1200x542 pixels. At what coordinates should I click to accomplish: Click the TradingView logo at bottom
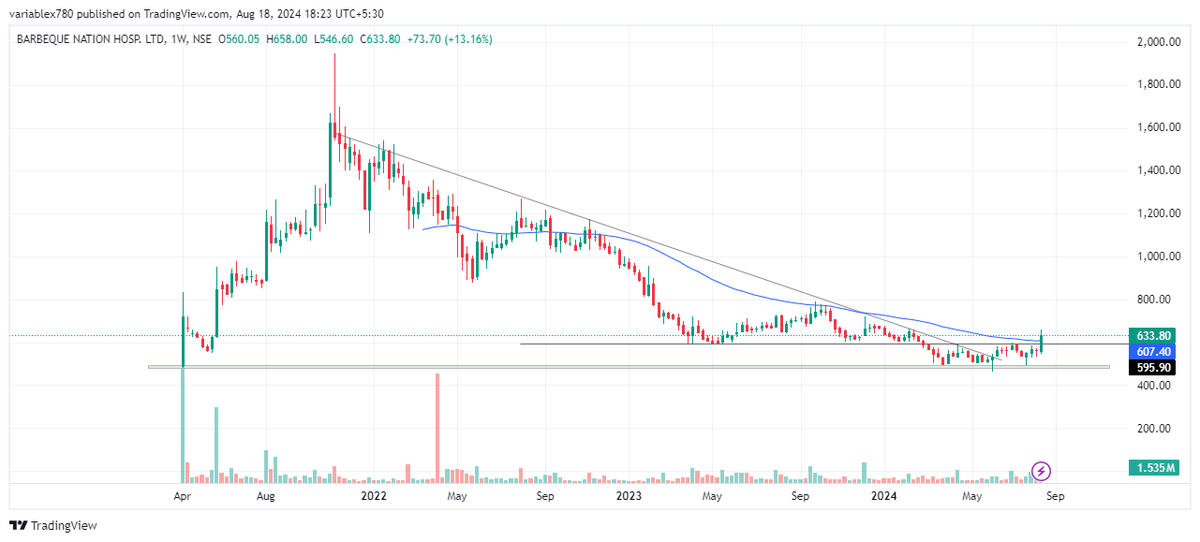53,525
